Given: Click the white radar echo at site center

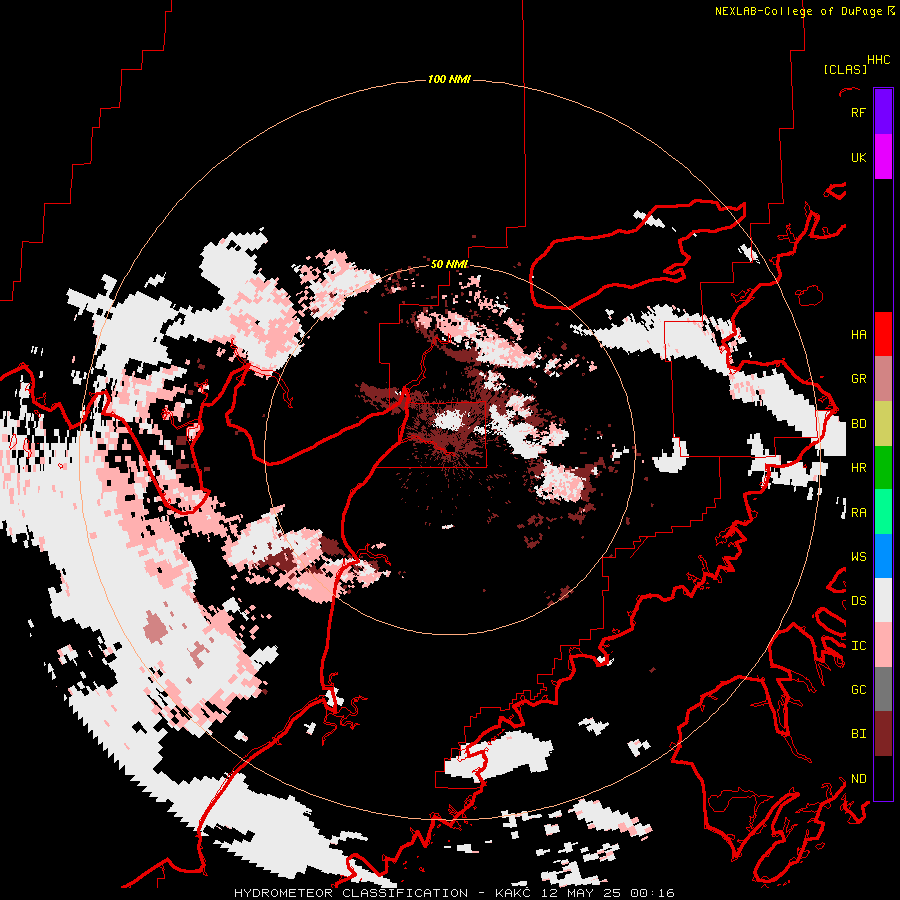Looking at the screenshot, I should point(450,422).
